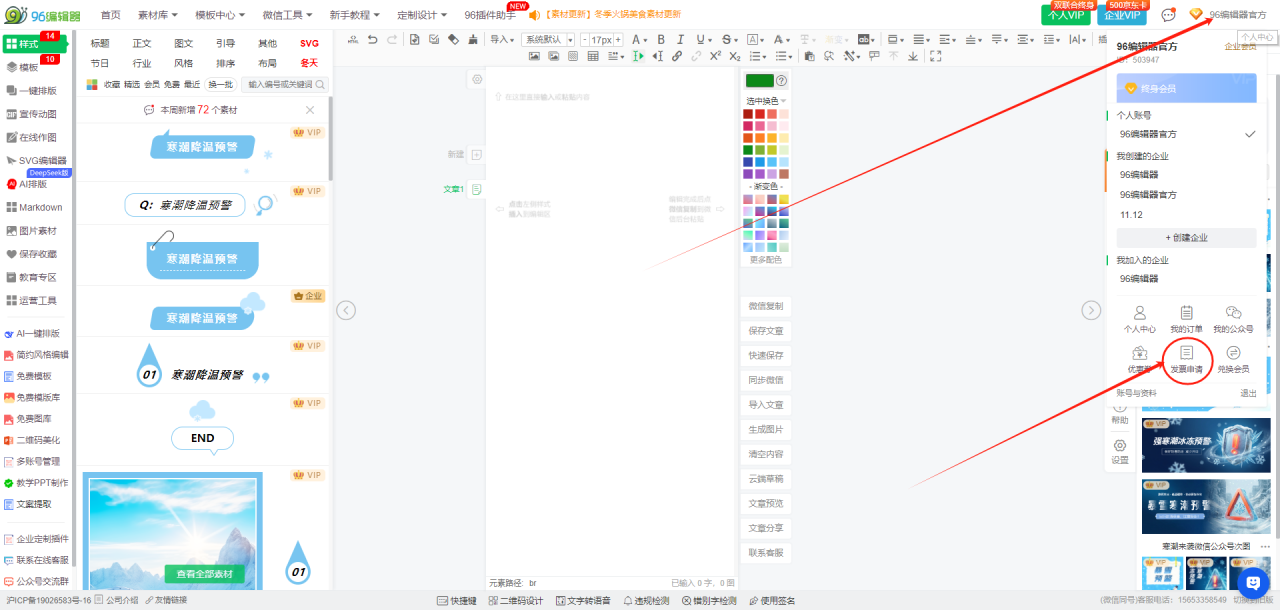Select the 96编辑器官方 personal account
This screenshot has width=1280, height=610.
click(1148, 134)
